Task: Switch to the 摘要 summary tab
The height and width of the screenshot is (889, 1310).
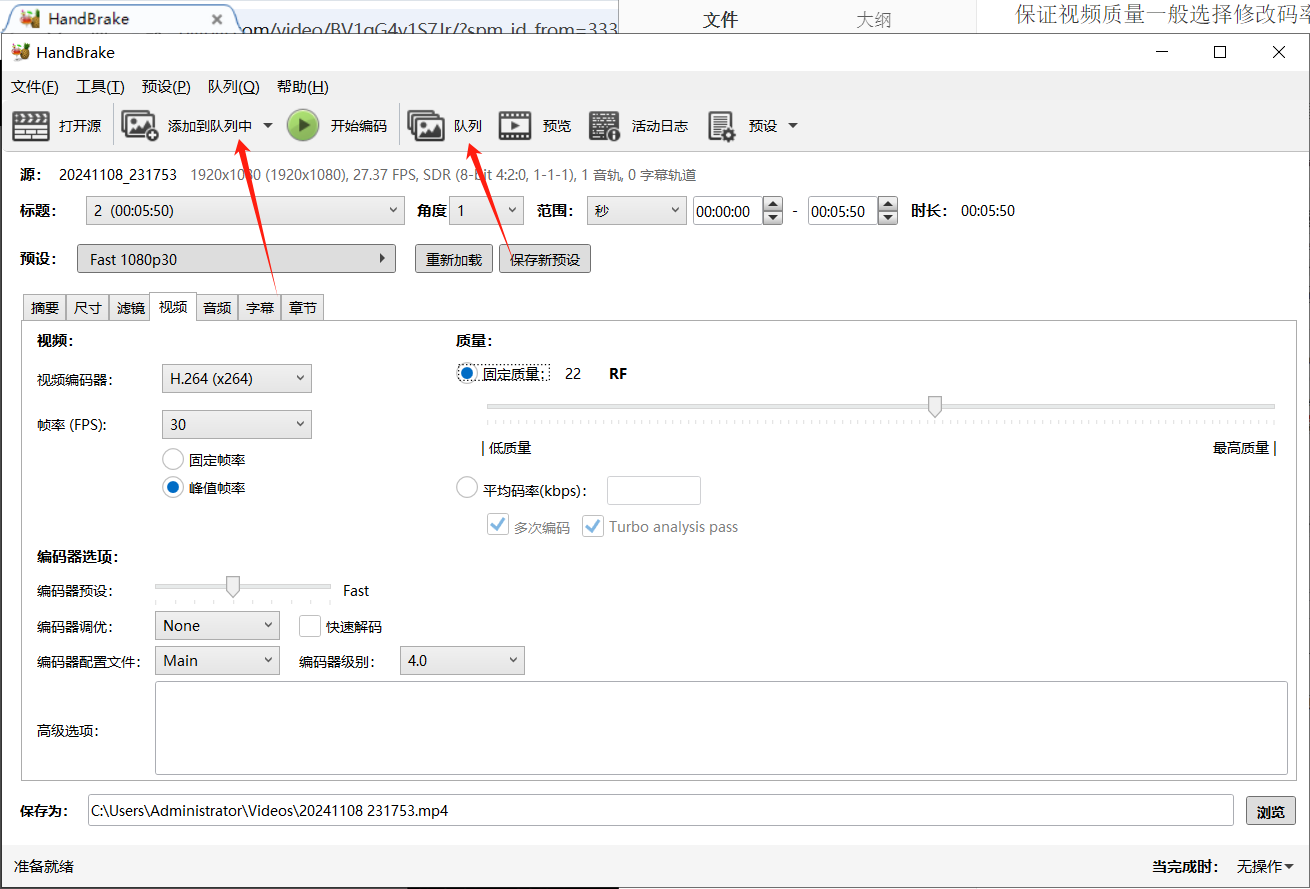Action: pyautogui.click(x=45, y=308)
